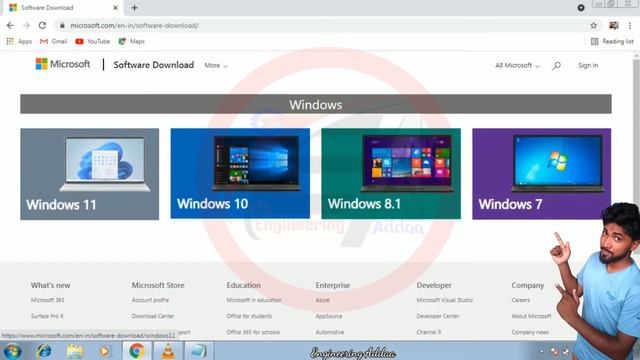This screenshot has width=640, height=360.
Task: Bookmark this page with the star icon
Action: (x=593, y=25)
